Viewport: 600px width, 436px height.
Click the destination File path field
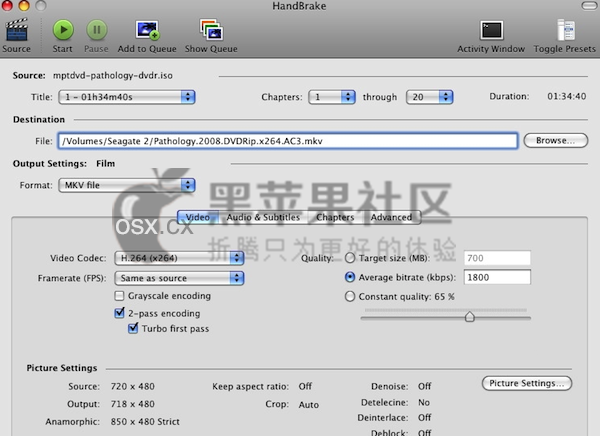[288, 141]
